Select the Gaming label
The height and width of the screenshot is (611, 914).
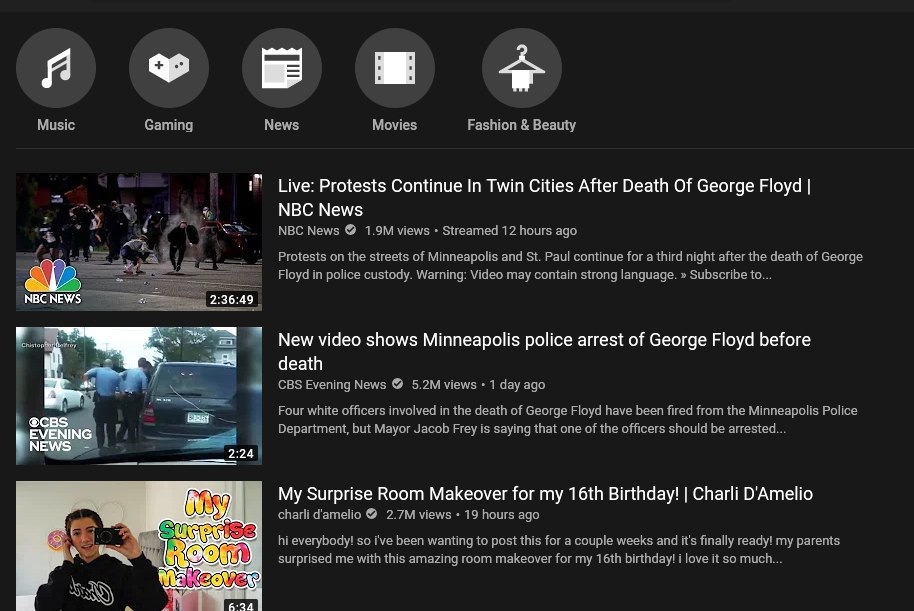tap(169, 125)
